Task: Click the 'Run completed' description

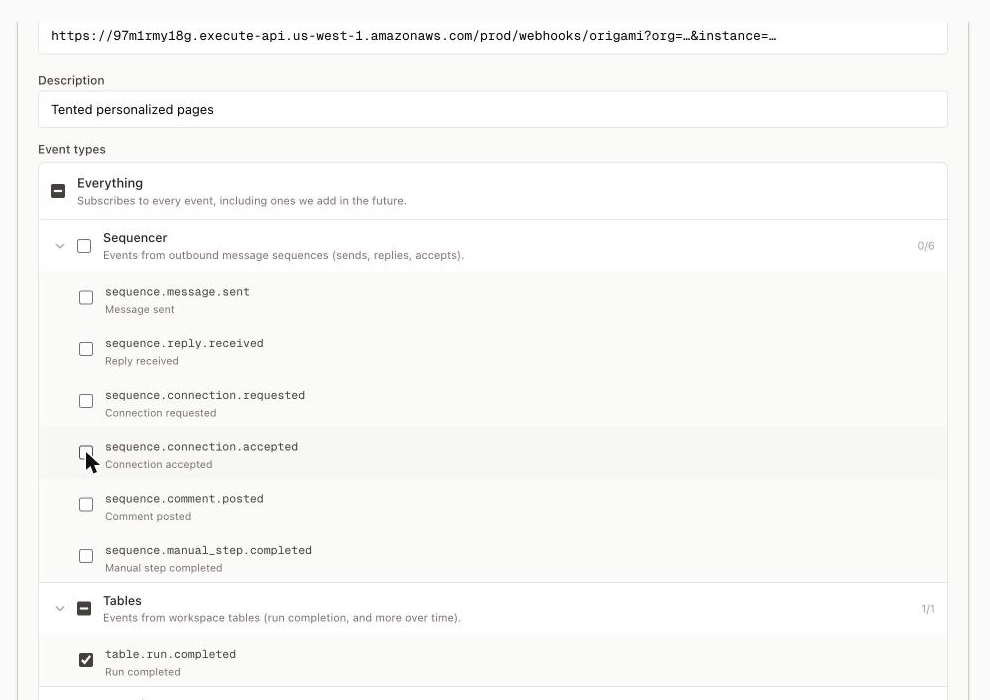Action: 143,672
